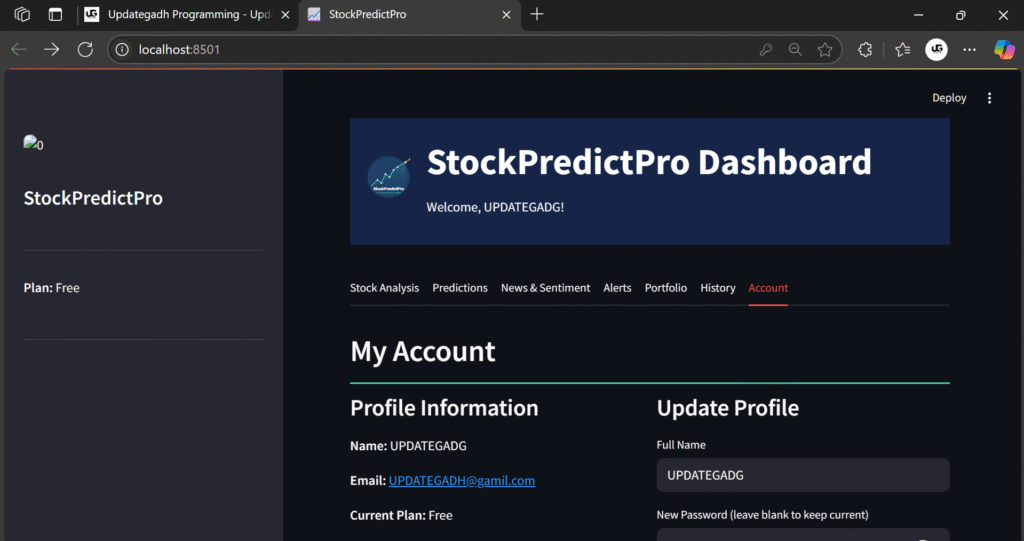Add this page to favorites star
The image size is (1024, 541).
(x=825, y=50)
